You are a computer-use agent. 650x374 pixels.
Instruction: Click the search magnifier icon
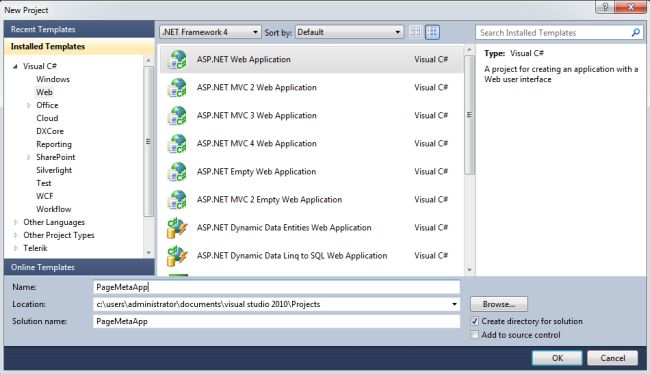click(x=635, y=32)
